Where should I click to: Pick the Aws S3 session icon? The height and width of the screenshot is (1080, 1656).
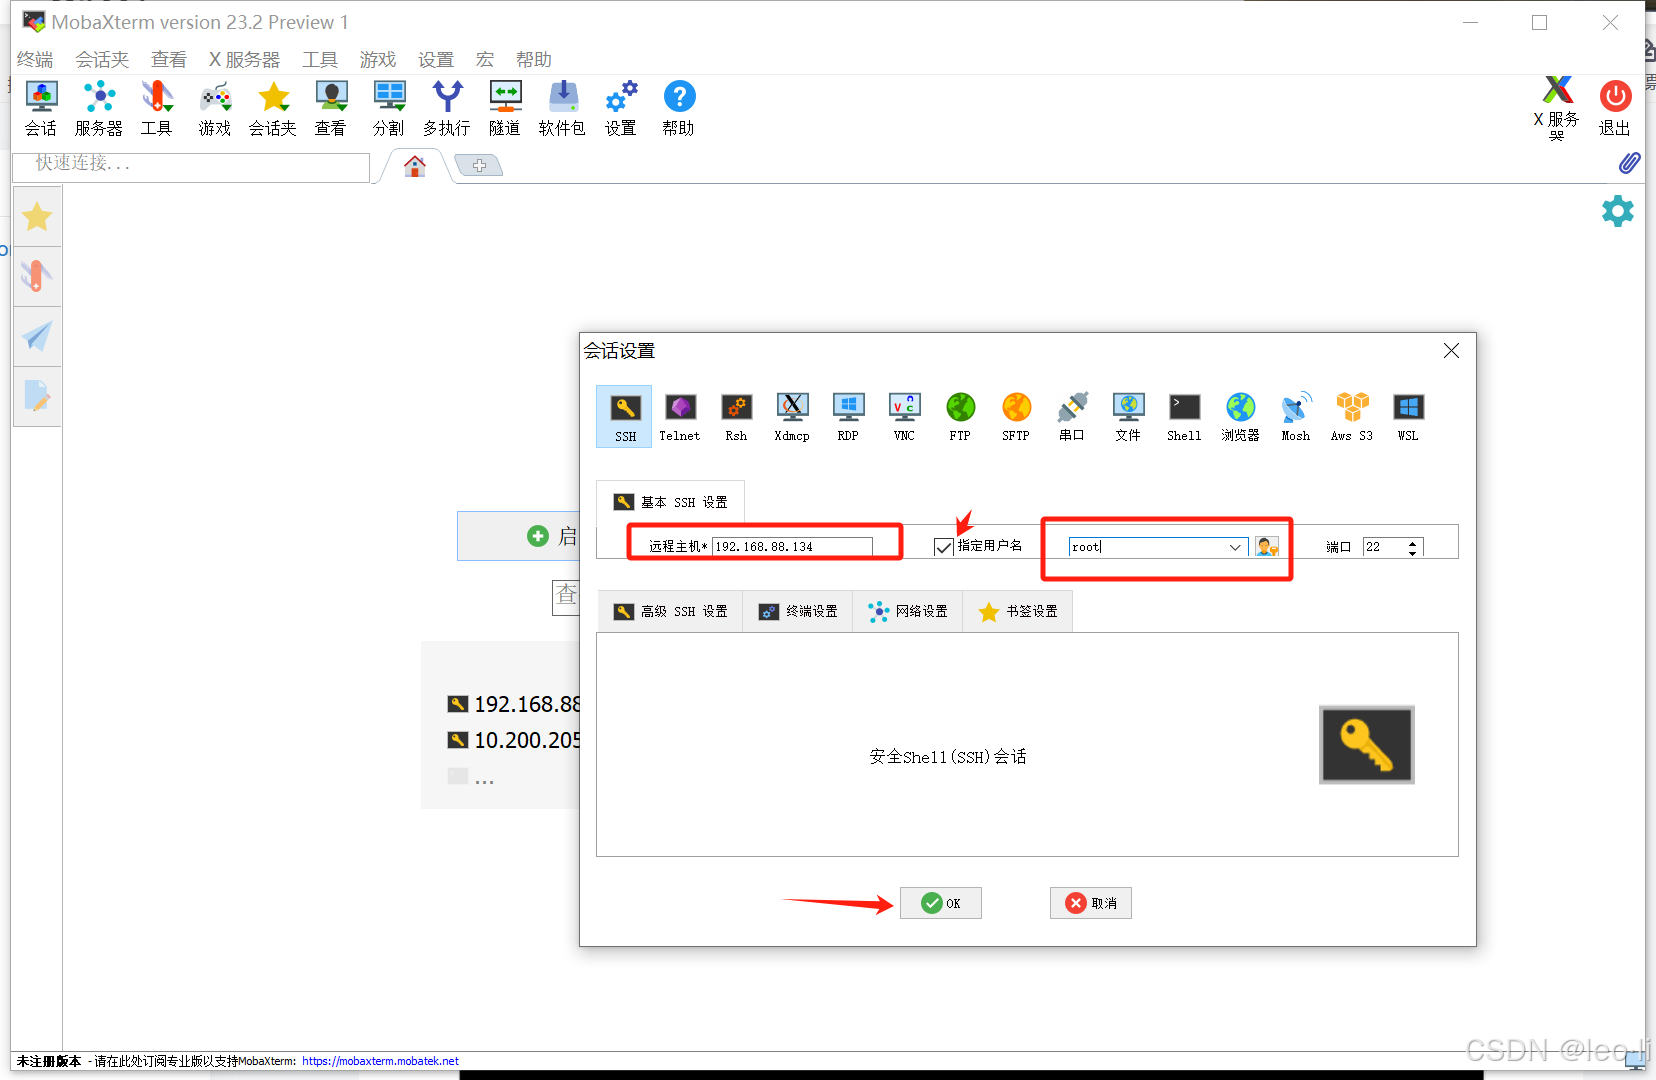click(1352, 416)
